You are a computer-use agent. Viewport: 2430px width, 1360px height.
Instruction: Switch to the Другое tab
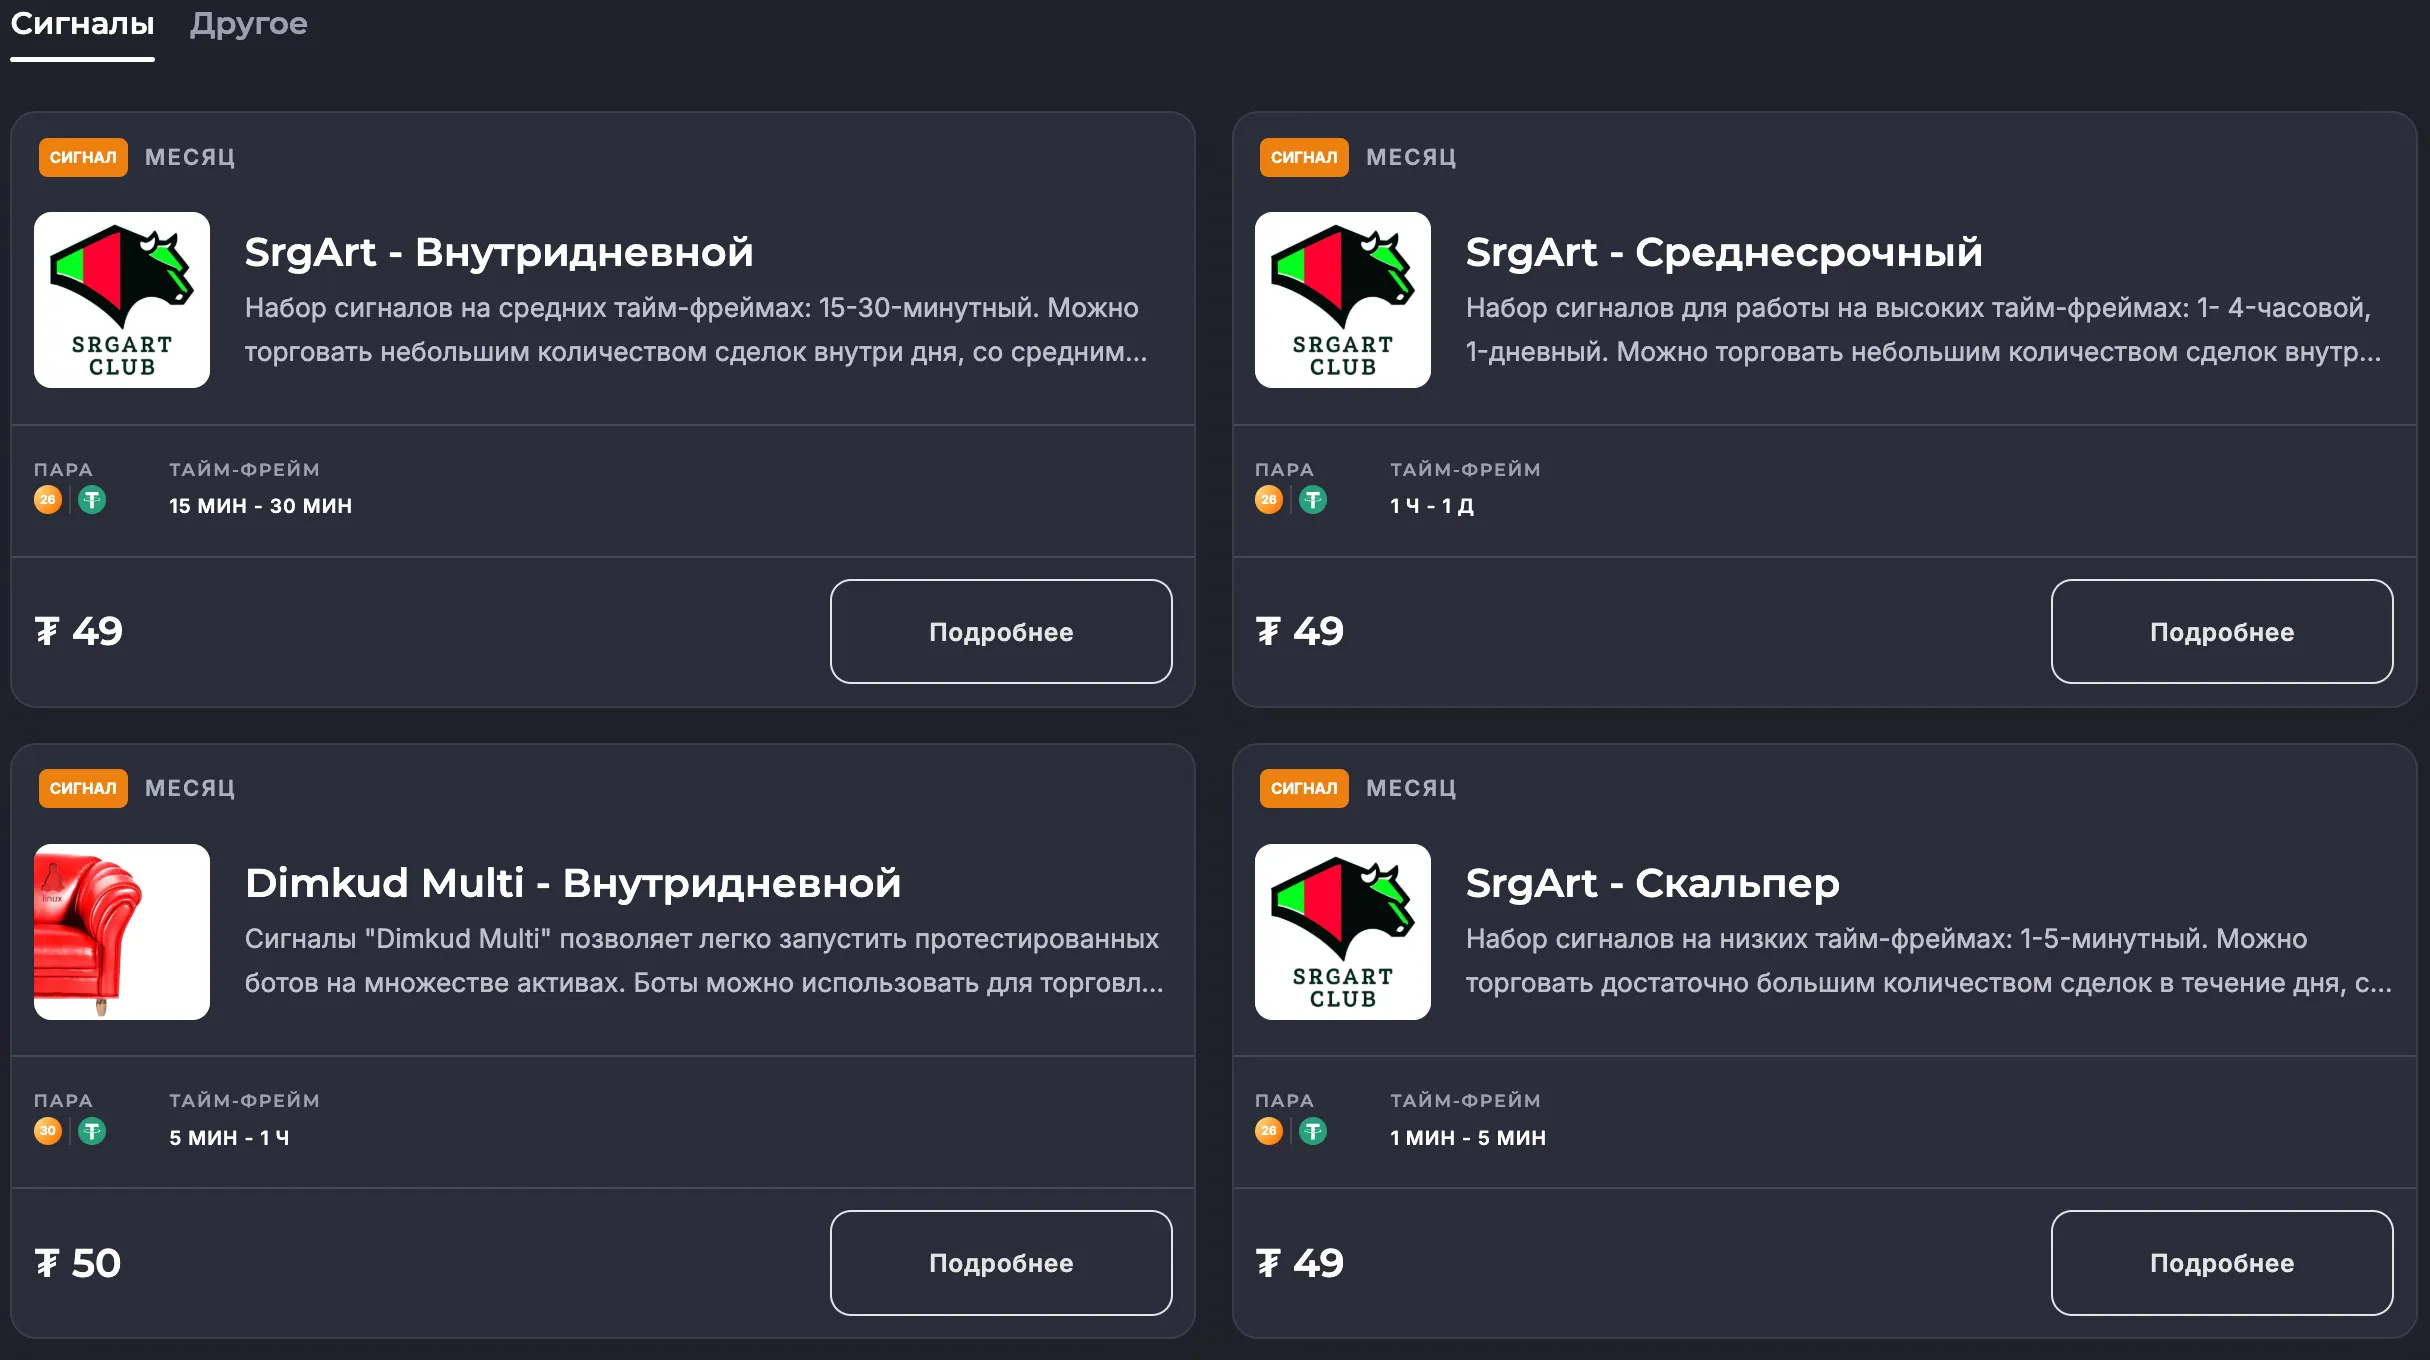coord(246,25)
